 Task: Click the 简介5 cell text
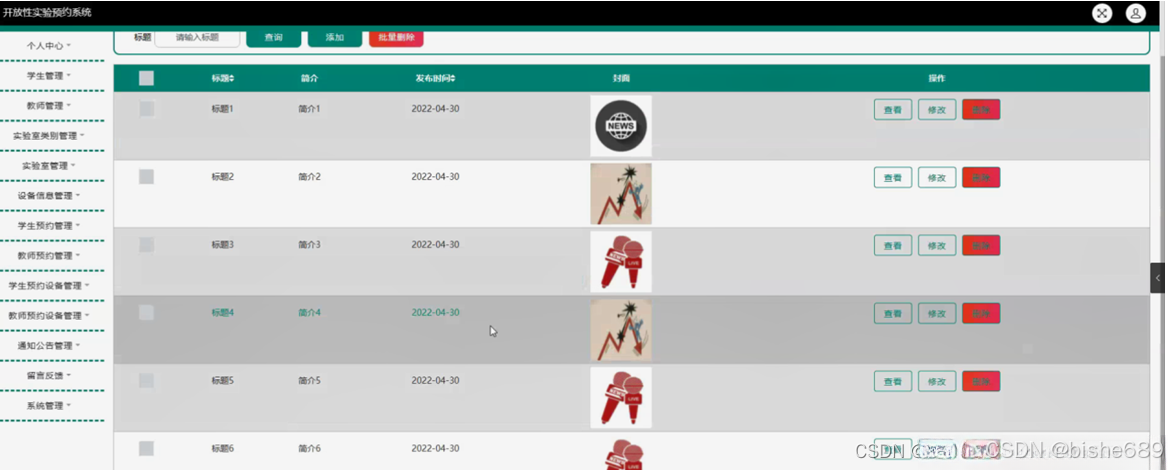pos(309,381)
